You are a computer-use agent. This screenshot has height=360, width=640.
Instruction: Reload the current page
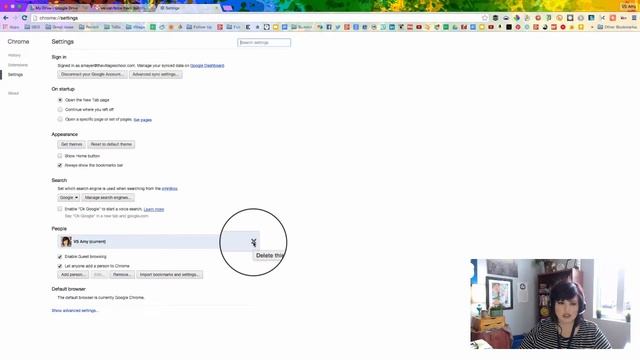pos(24,18)
